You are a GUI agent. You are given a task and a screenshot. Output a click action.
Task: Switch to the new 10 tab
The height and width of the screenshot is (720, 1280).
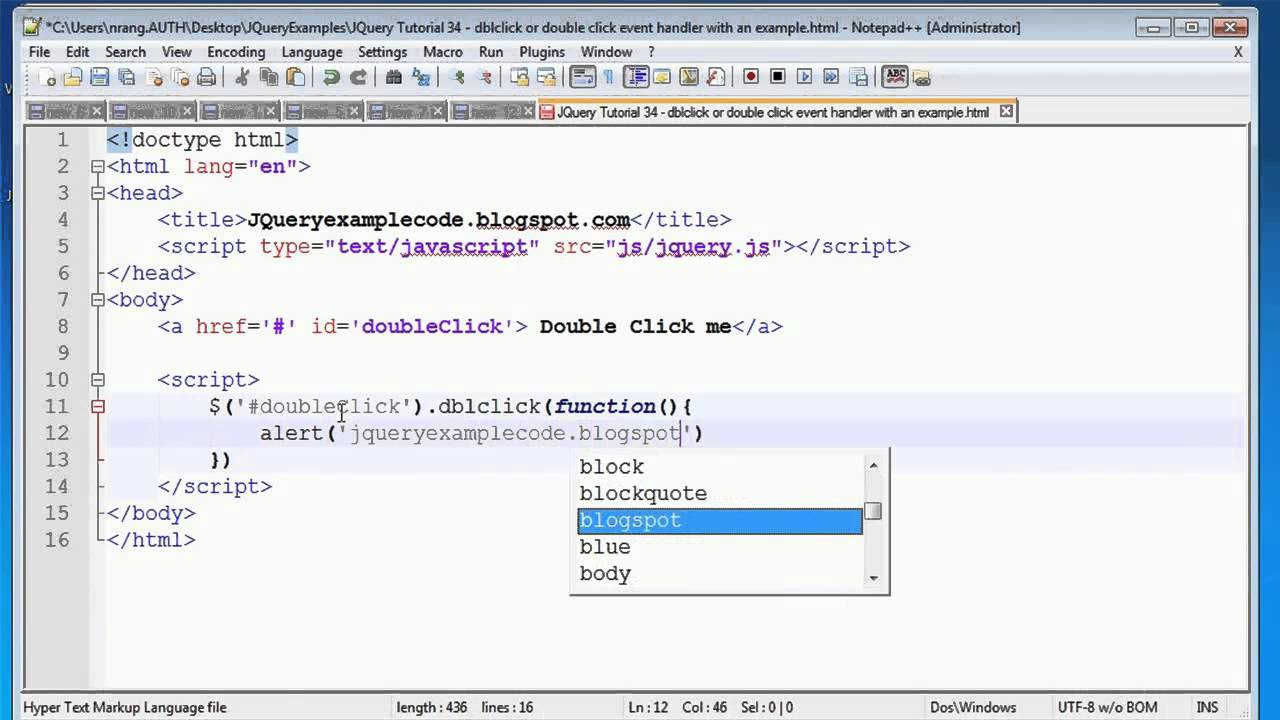point(152,112)
